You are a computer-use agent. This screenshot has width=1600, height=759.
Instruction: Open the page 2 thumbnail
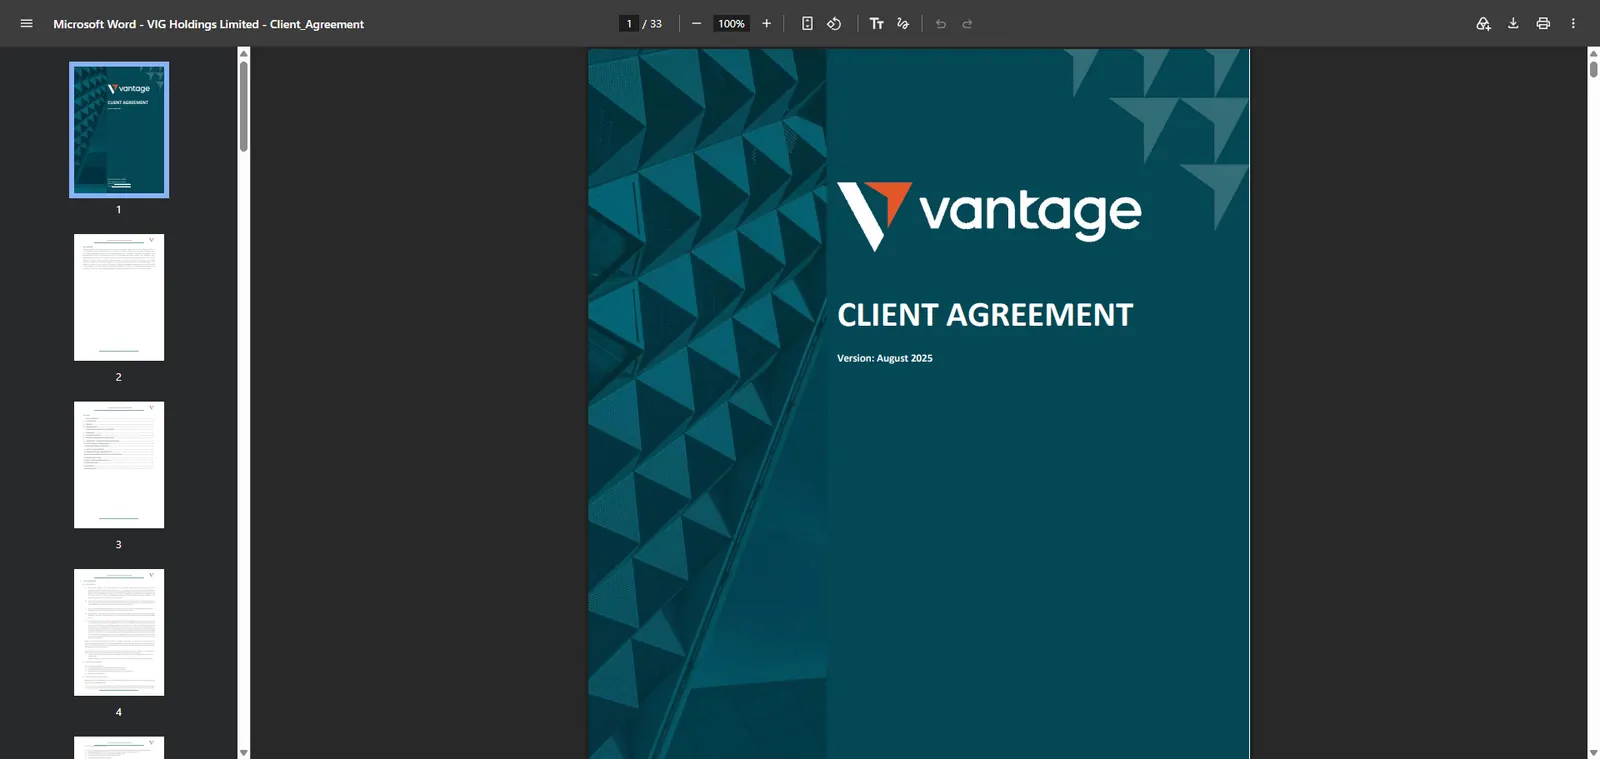pos(119,297)
